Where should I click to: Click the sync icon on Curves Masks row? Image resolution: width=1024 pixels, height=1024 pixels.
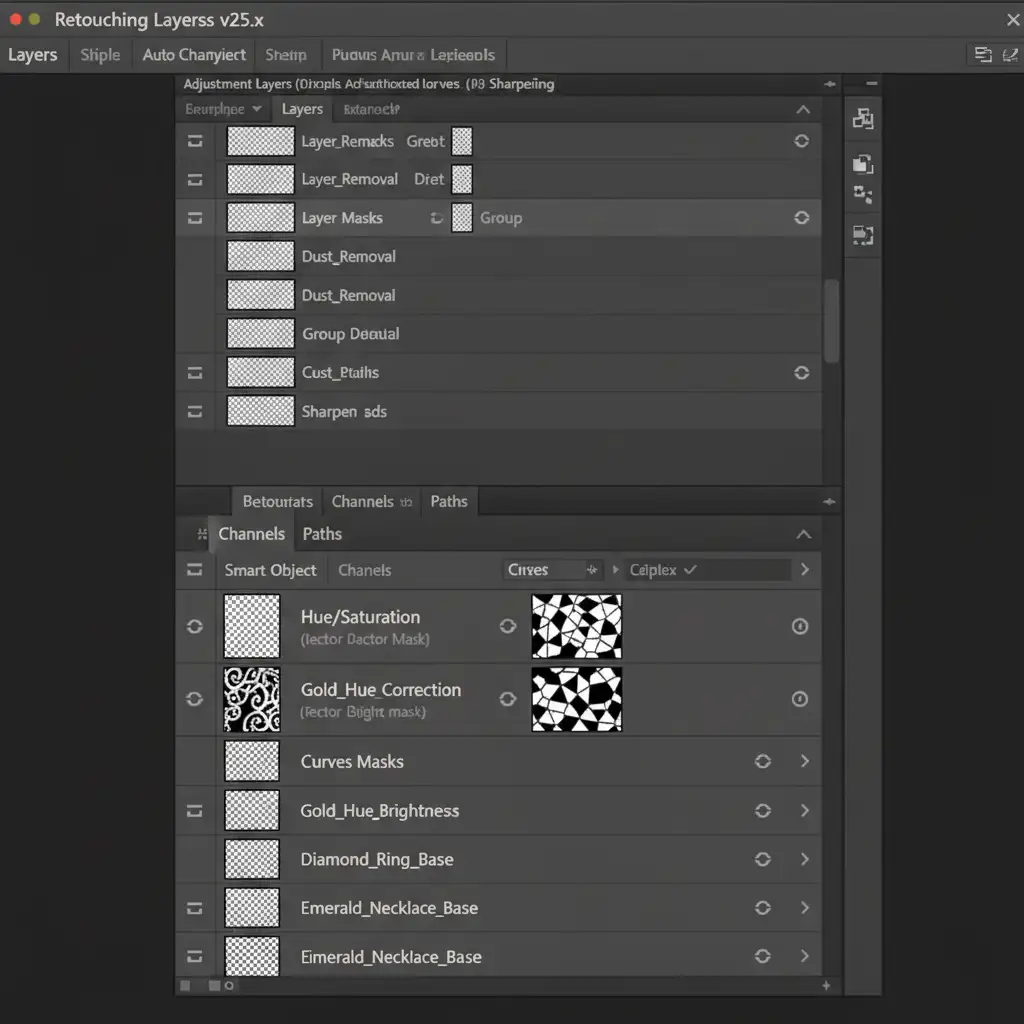pos(763,761)
